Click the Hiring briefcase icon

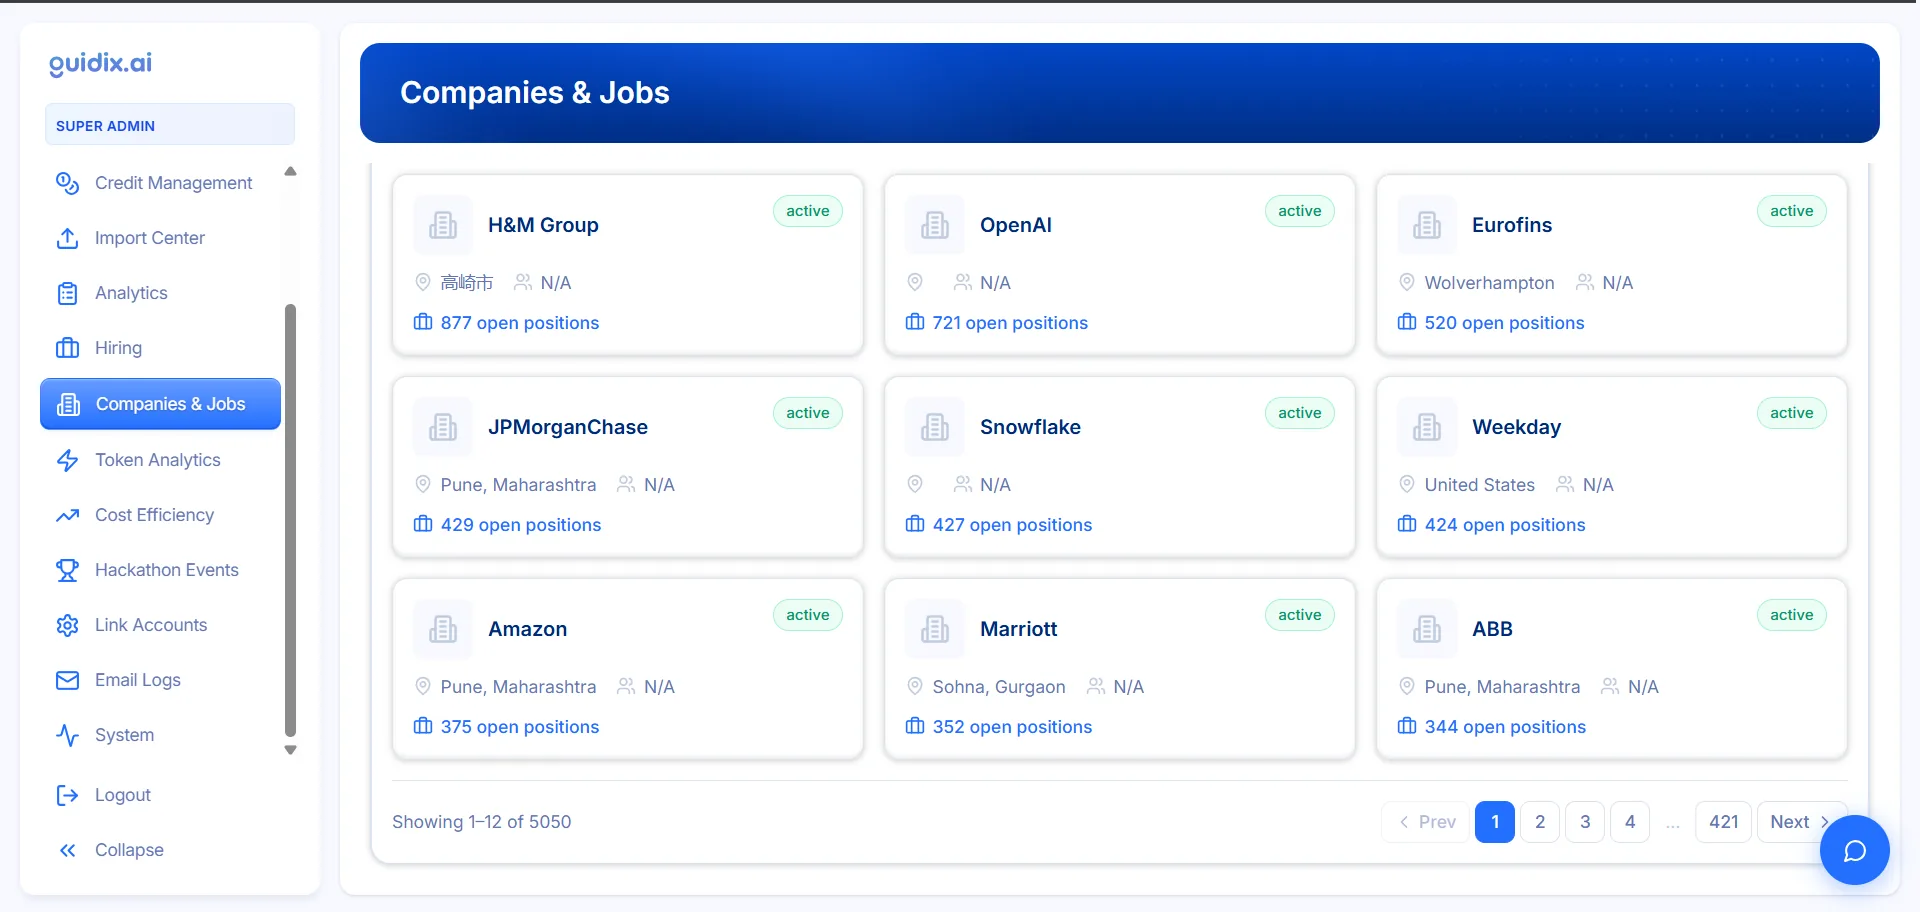click(x=67, y=348)
